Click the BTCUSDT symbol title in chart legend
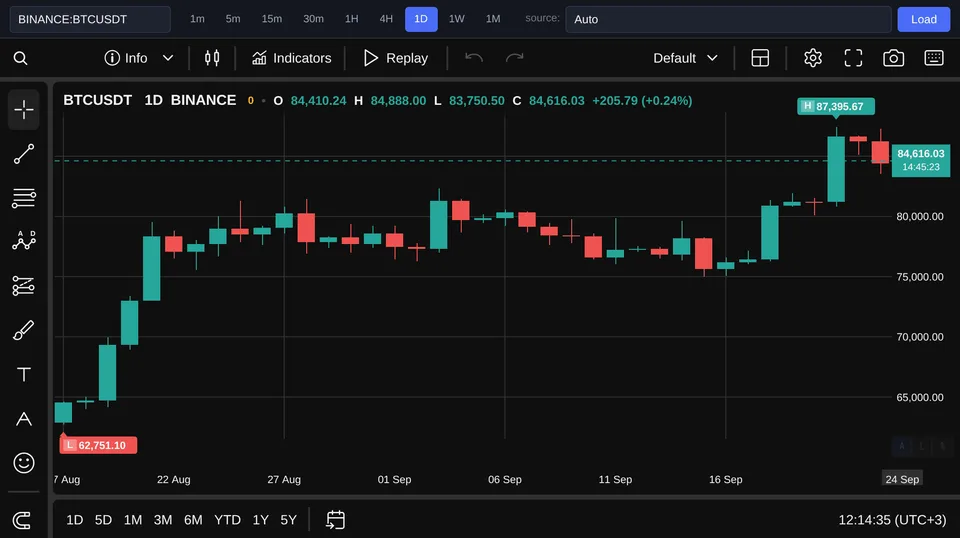This screenshot has width=960, height=538. pos(97,100)
